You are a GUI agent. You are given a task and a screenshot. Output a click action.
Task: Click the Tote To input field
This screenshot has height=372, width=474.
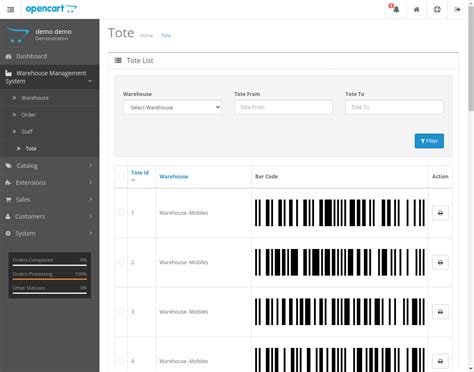click(394, 107)
